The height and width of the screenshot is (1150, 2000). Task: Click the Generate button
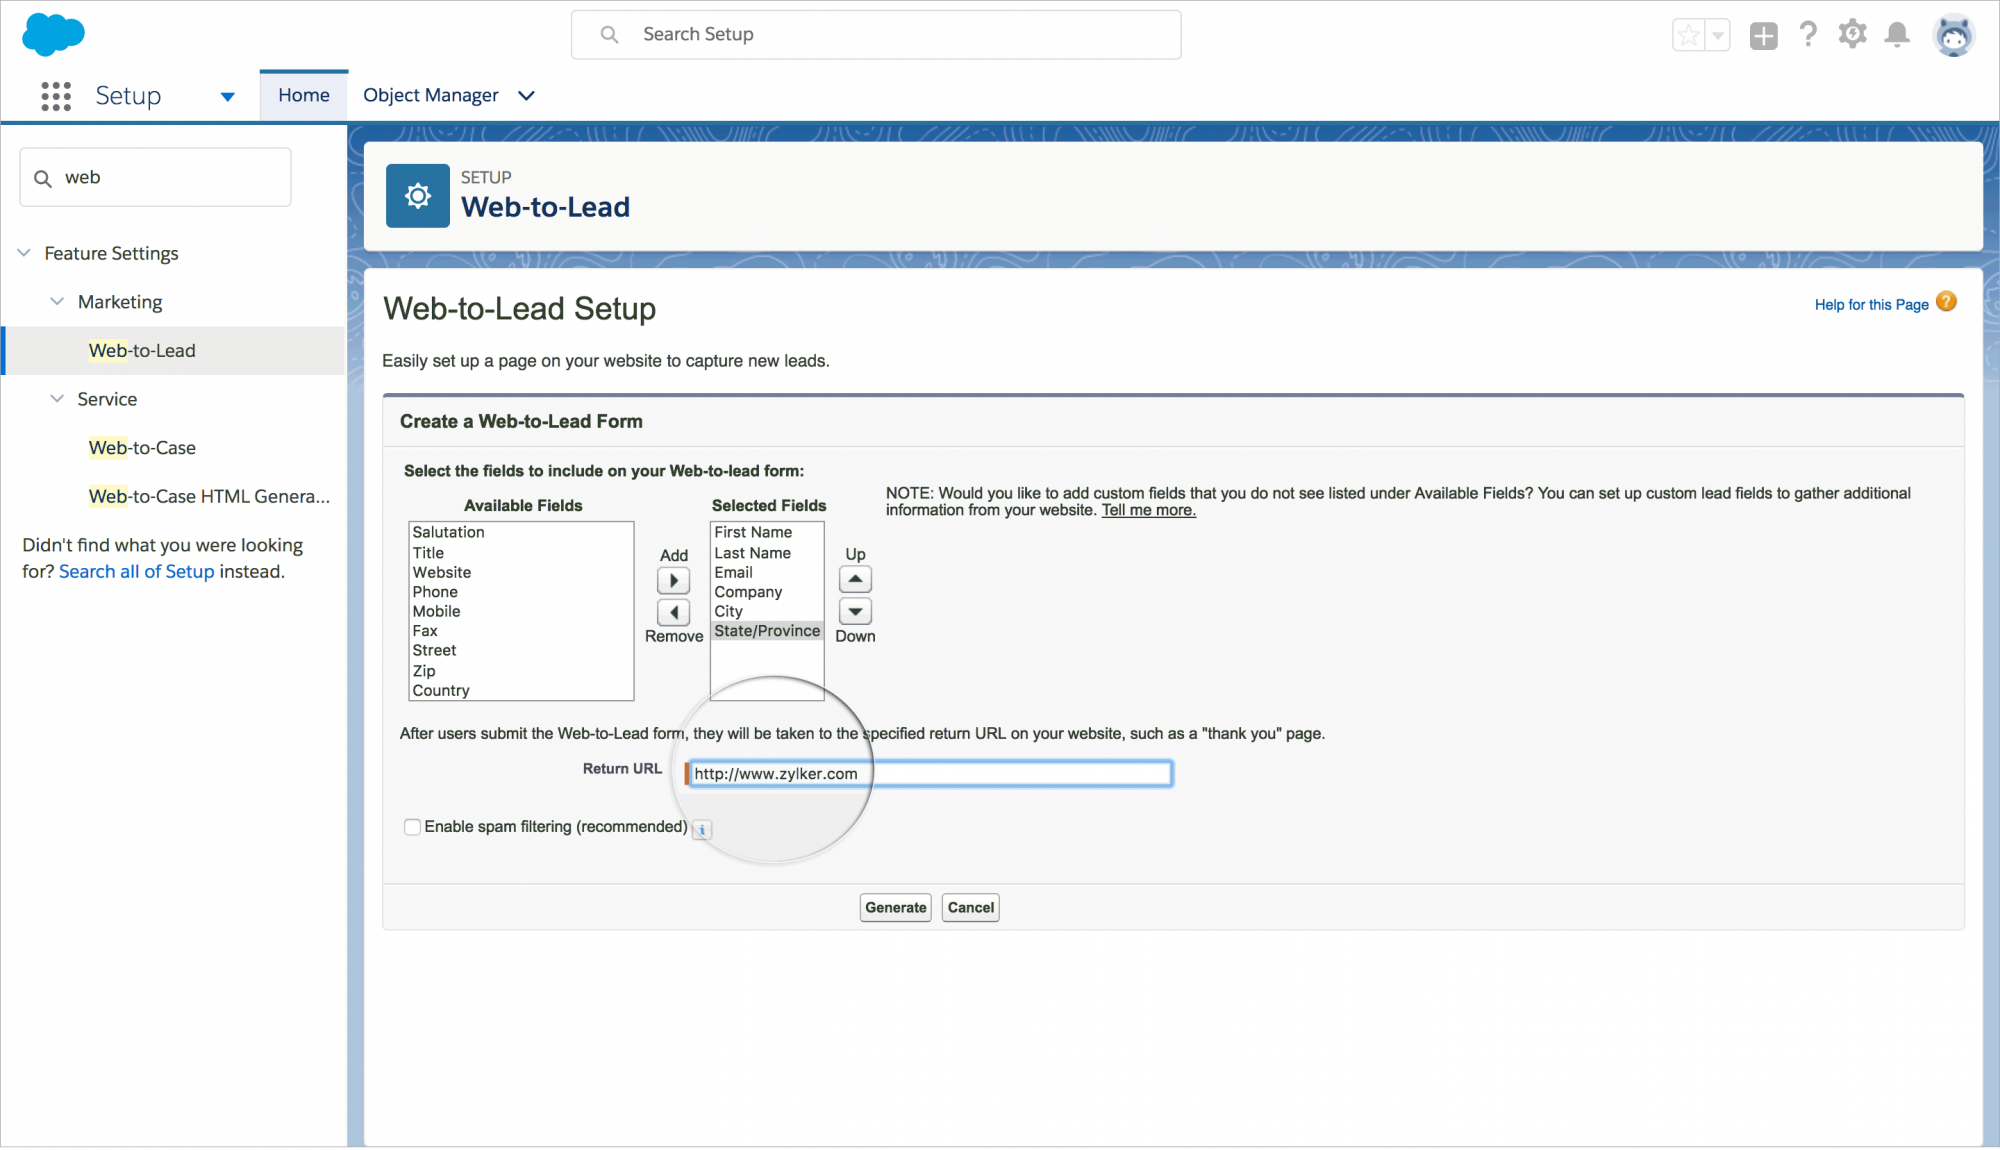pyautogui.click(x=895, y=908)
